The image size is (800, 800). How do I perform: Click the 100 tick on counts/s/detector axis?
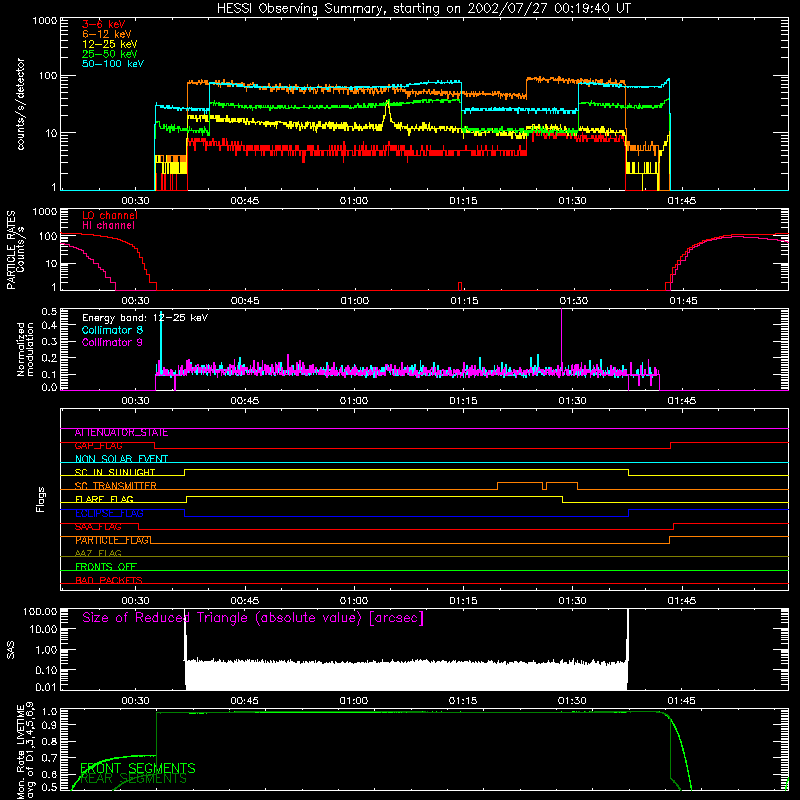pyautogui.click(x=48, y=76)
